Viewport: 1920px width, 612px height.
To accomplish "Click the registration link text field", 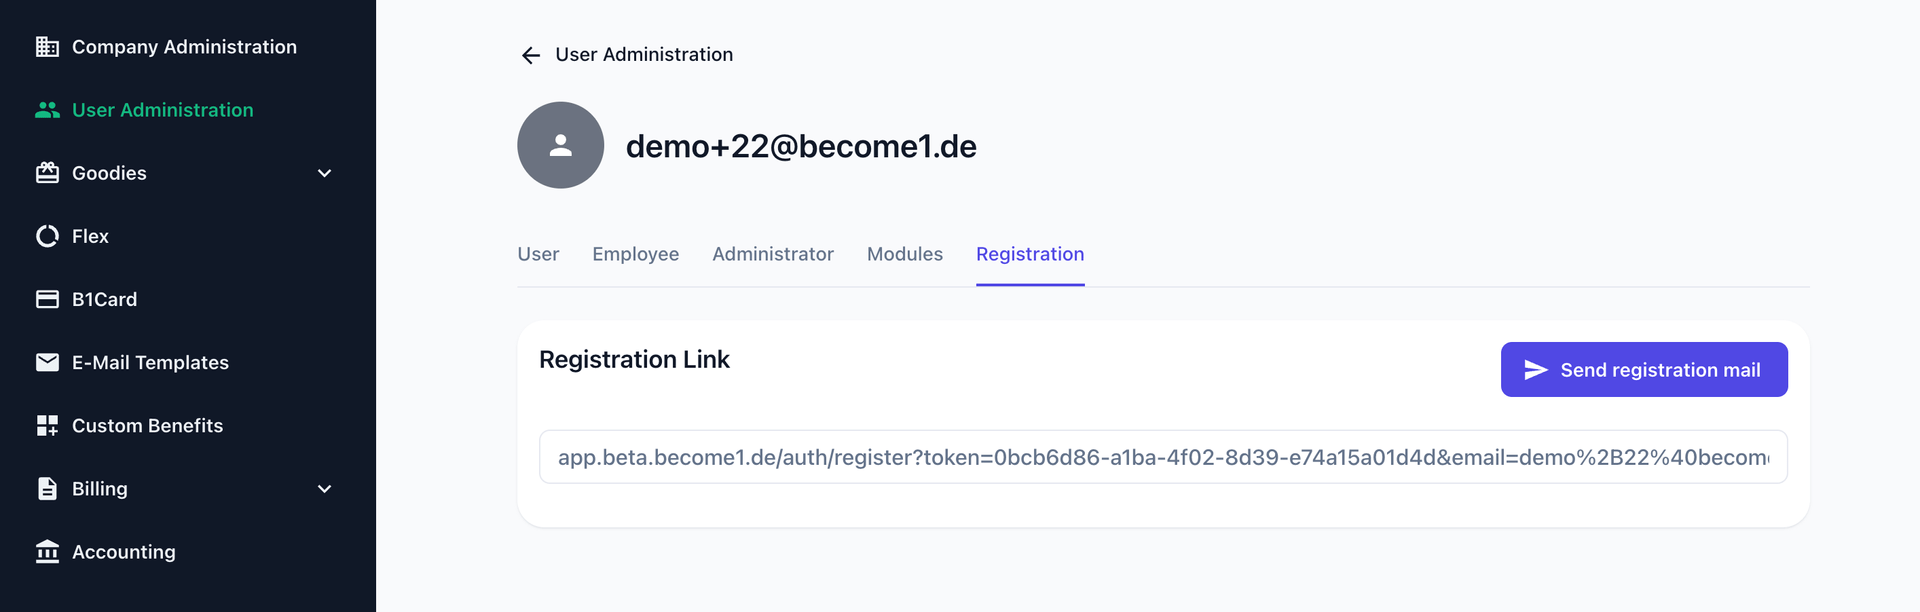I will (1162, 457).
